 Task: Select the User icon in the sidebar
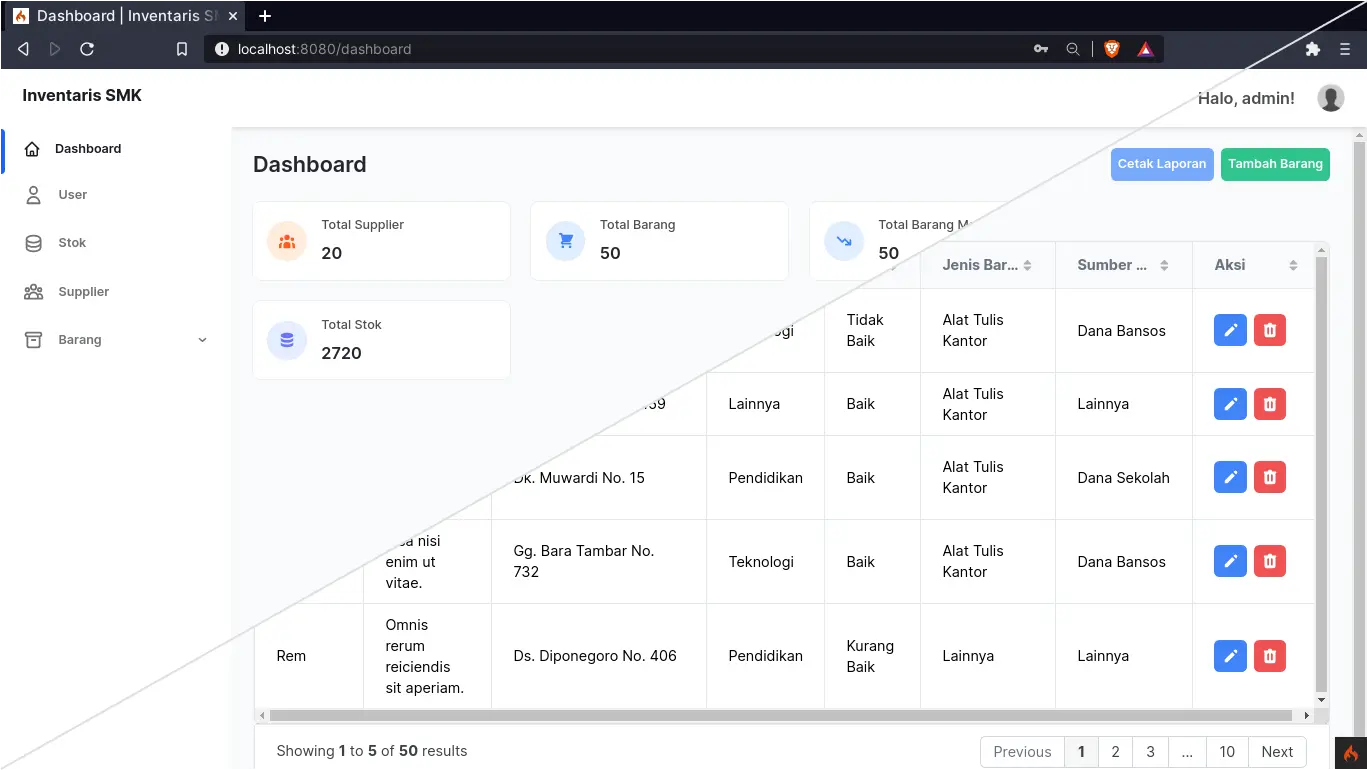coord(31,195)
